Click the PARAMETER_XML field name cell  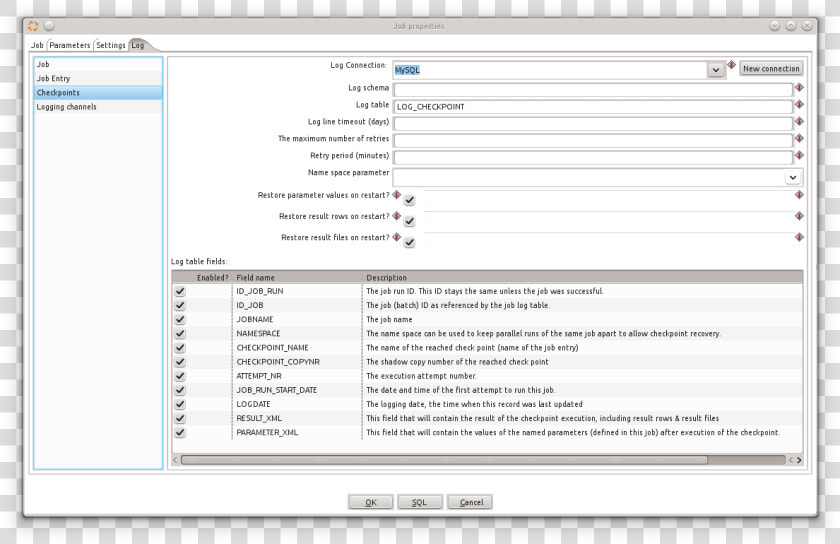pos(297,433)
